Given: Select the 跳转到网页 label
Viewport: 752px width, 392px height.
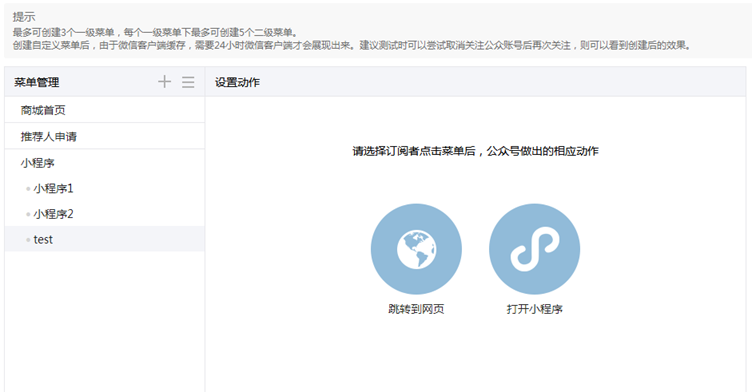Looking at the screenshot, I should pos(416,309).
